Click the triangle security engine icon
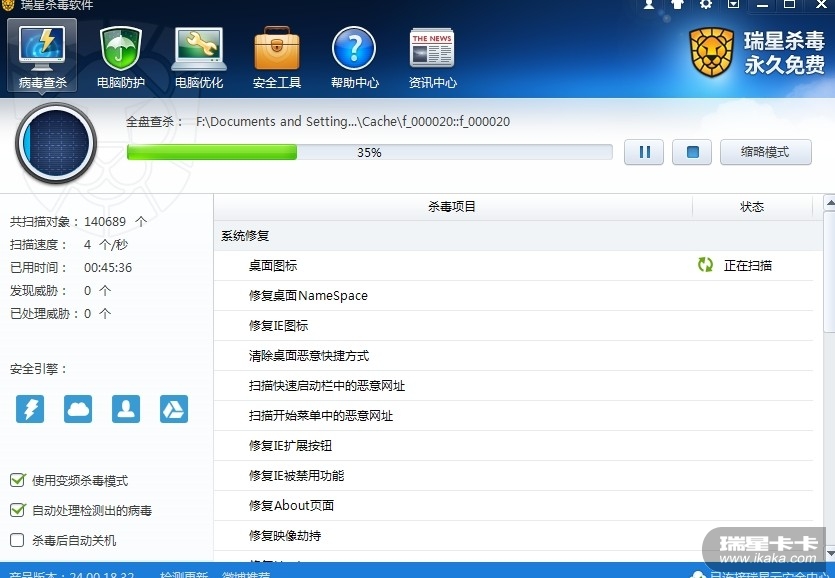Viewport: 835px width, 578px height. (x=174, y=409)
